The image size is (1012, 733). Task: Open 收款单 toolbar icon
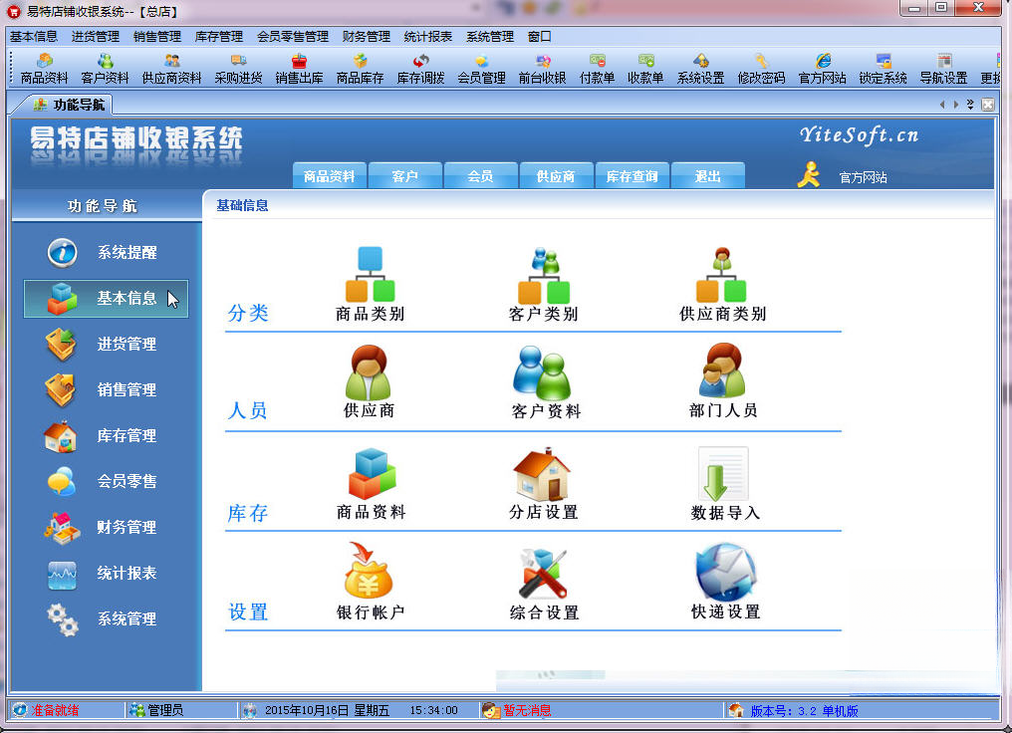pos(645,70)
